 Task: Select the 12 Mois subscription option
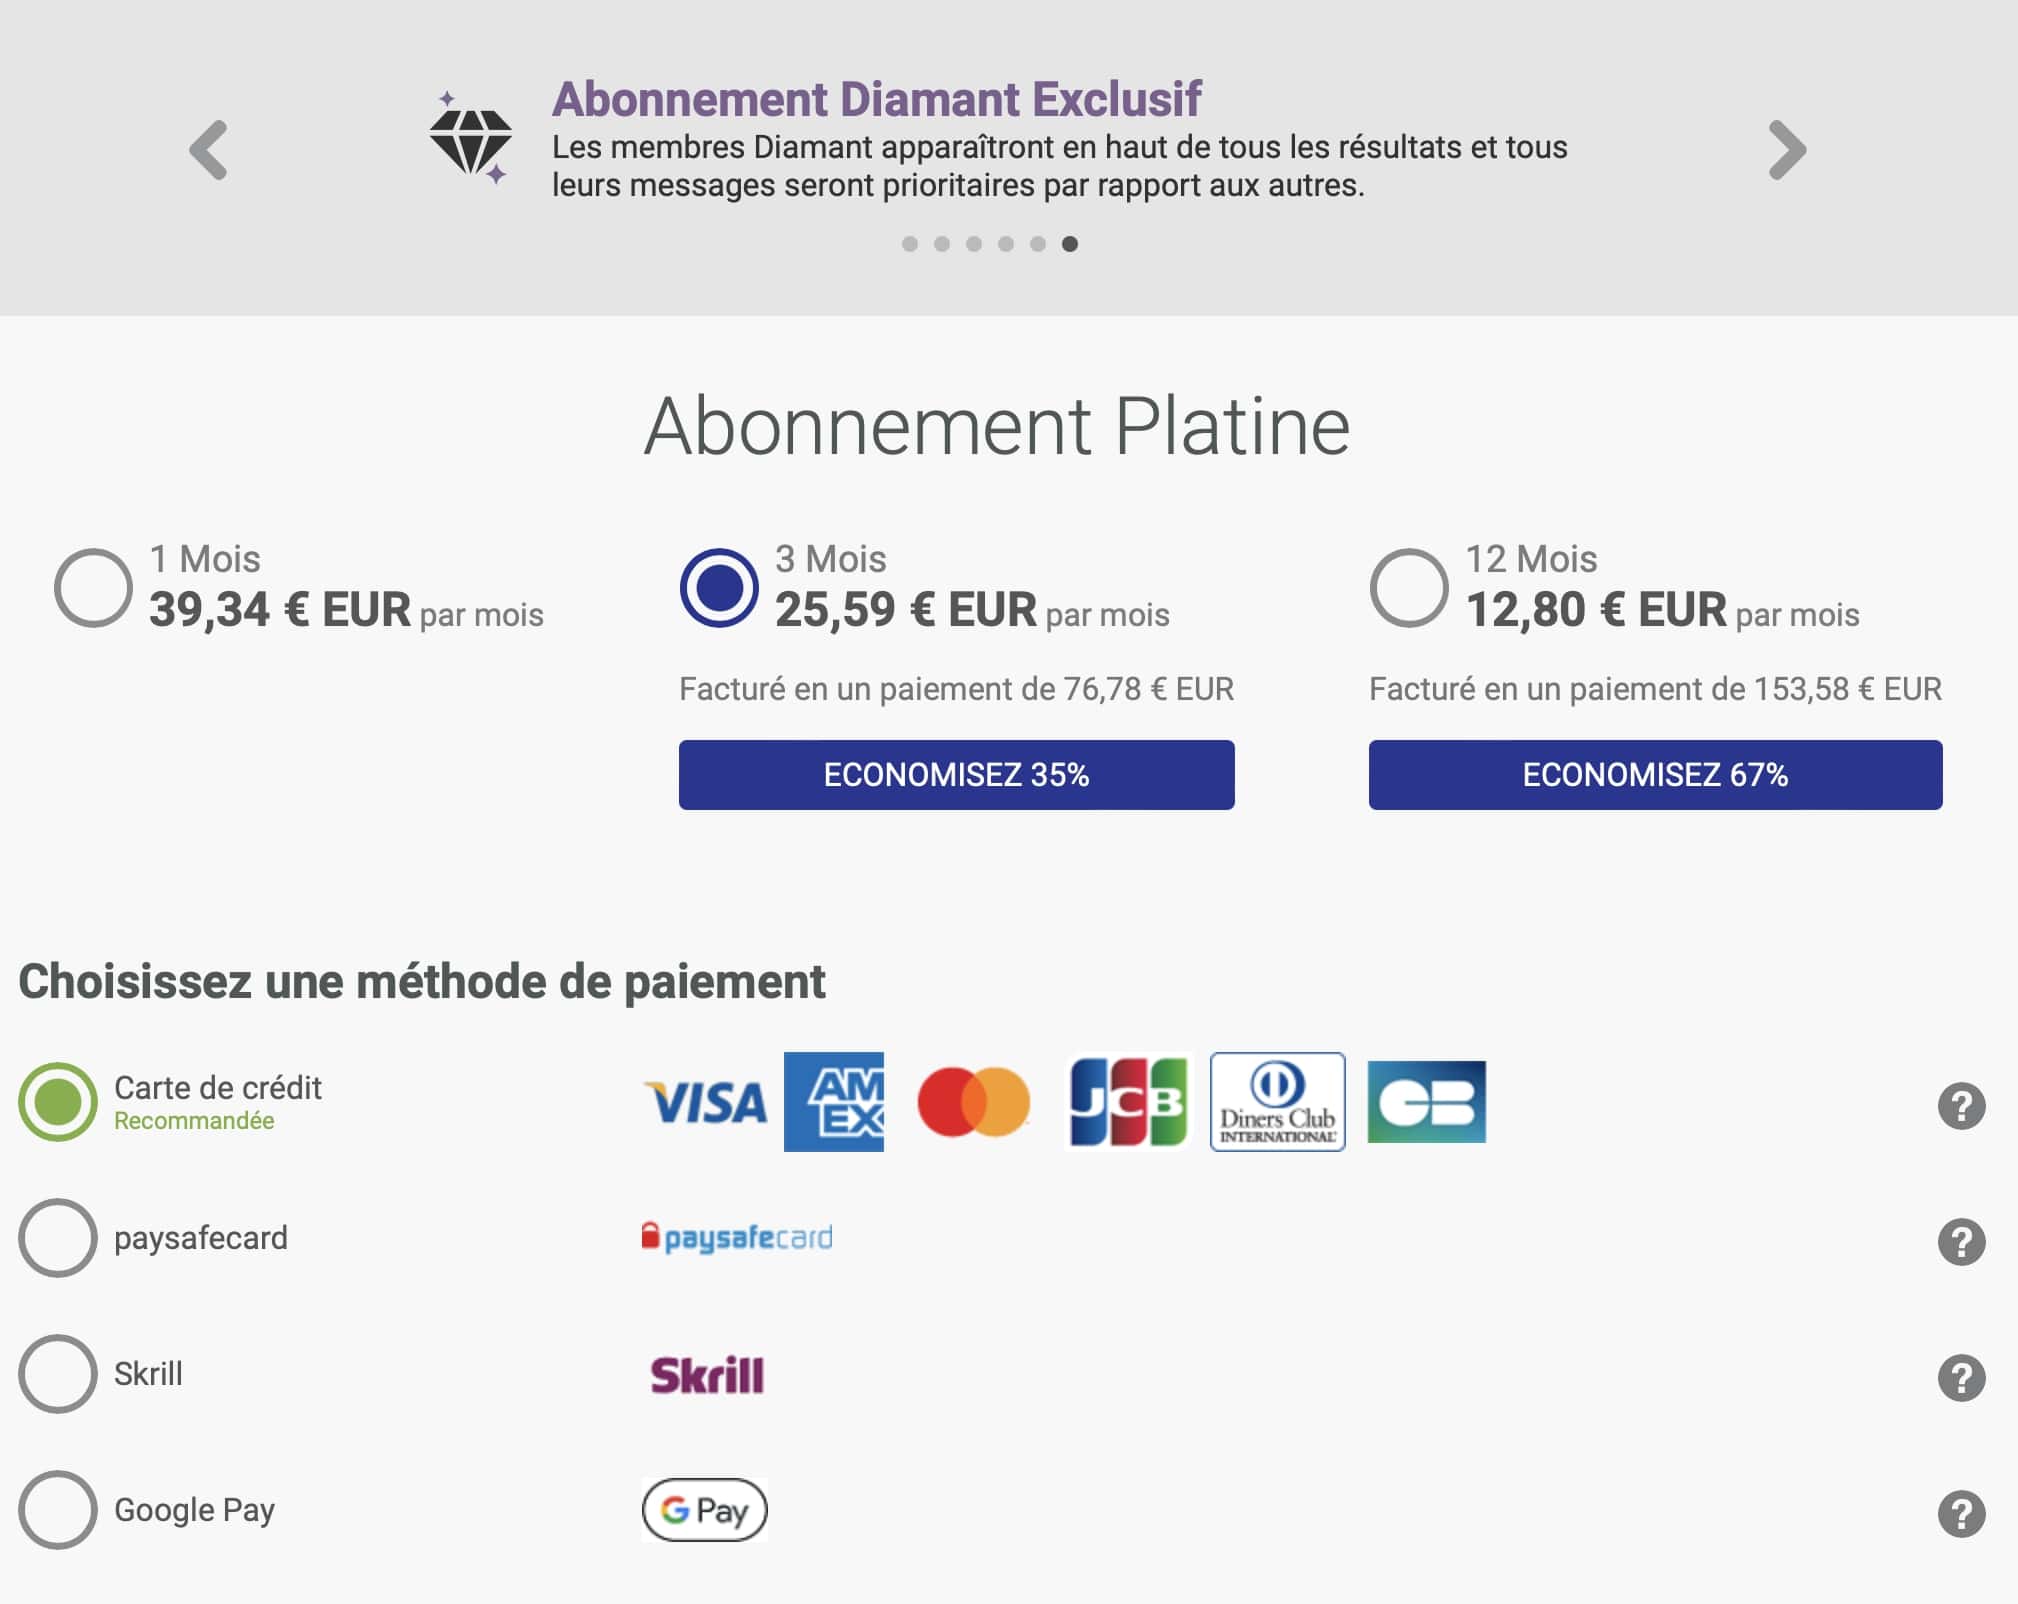[x=1408, y=588]
